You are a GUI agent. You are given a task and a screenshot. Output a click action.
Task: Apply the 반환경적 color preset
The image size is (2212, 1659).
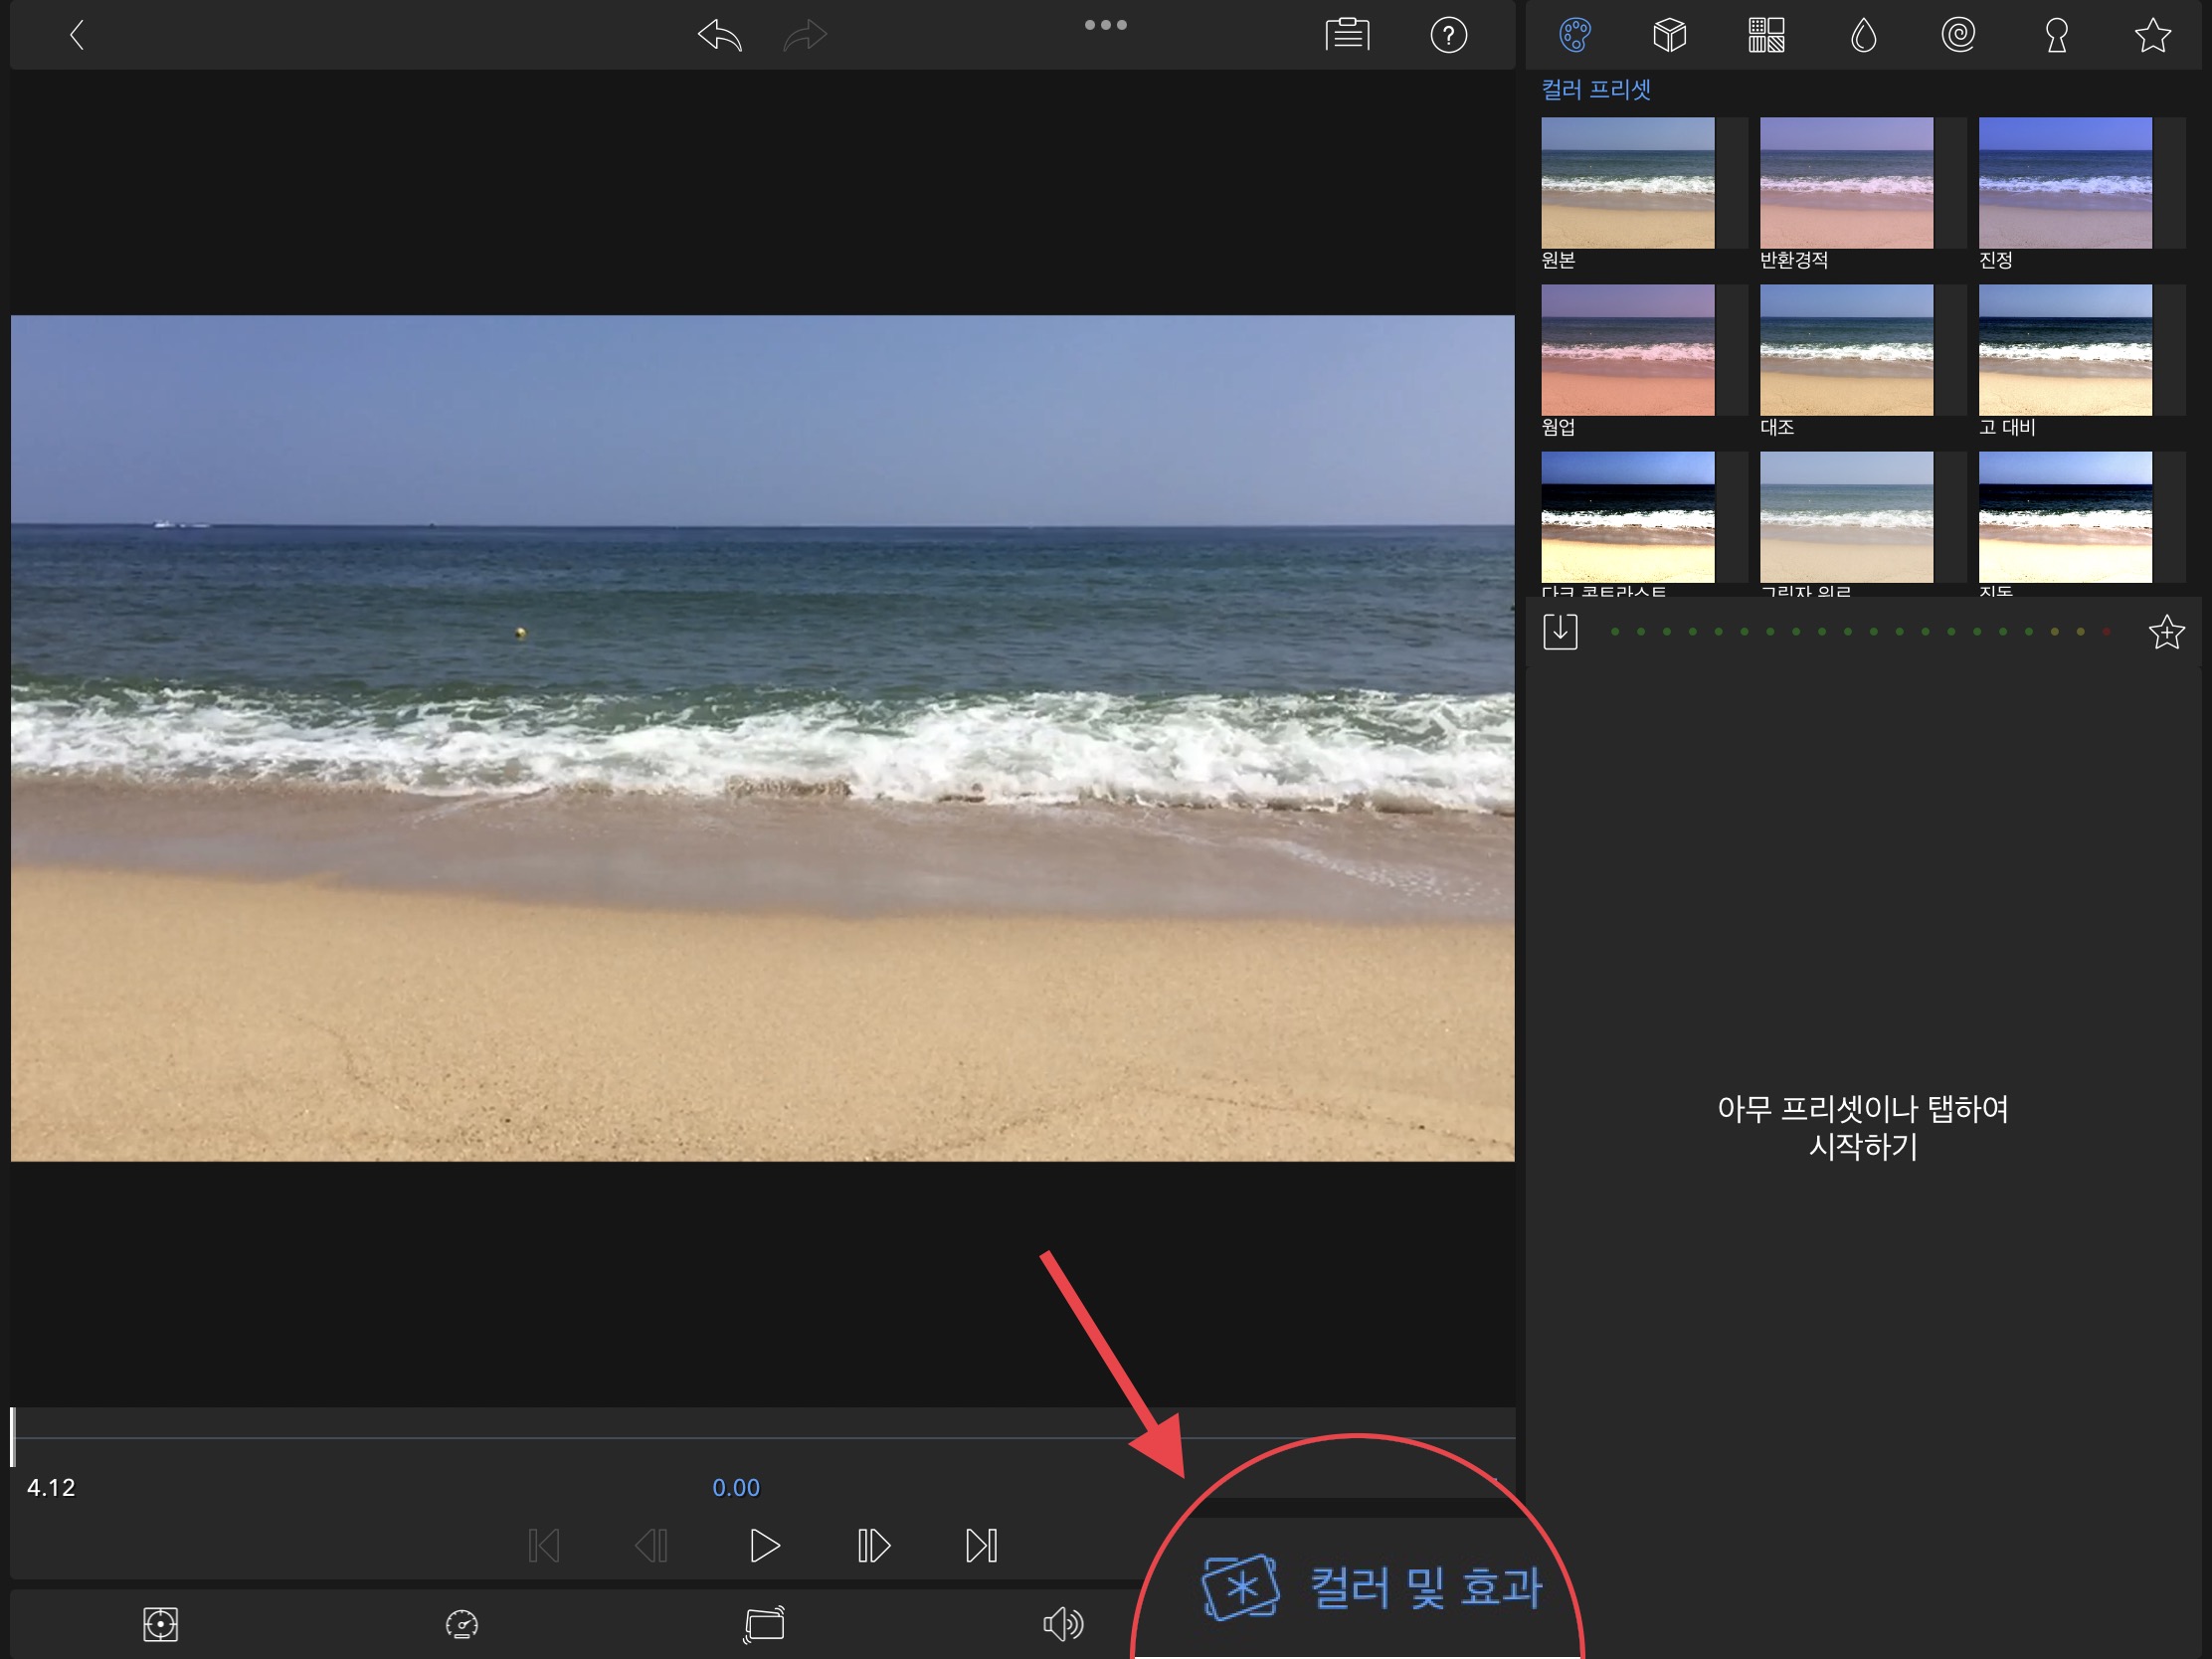coord(1846,183)
